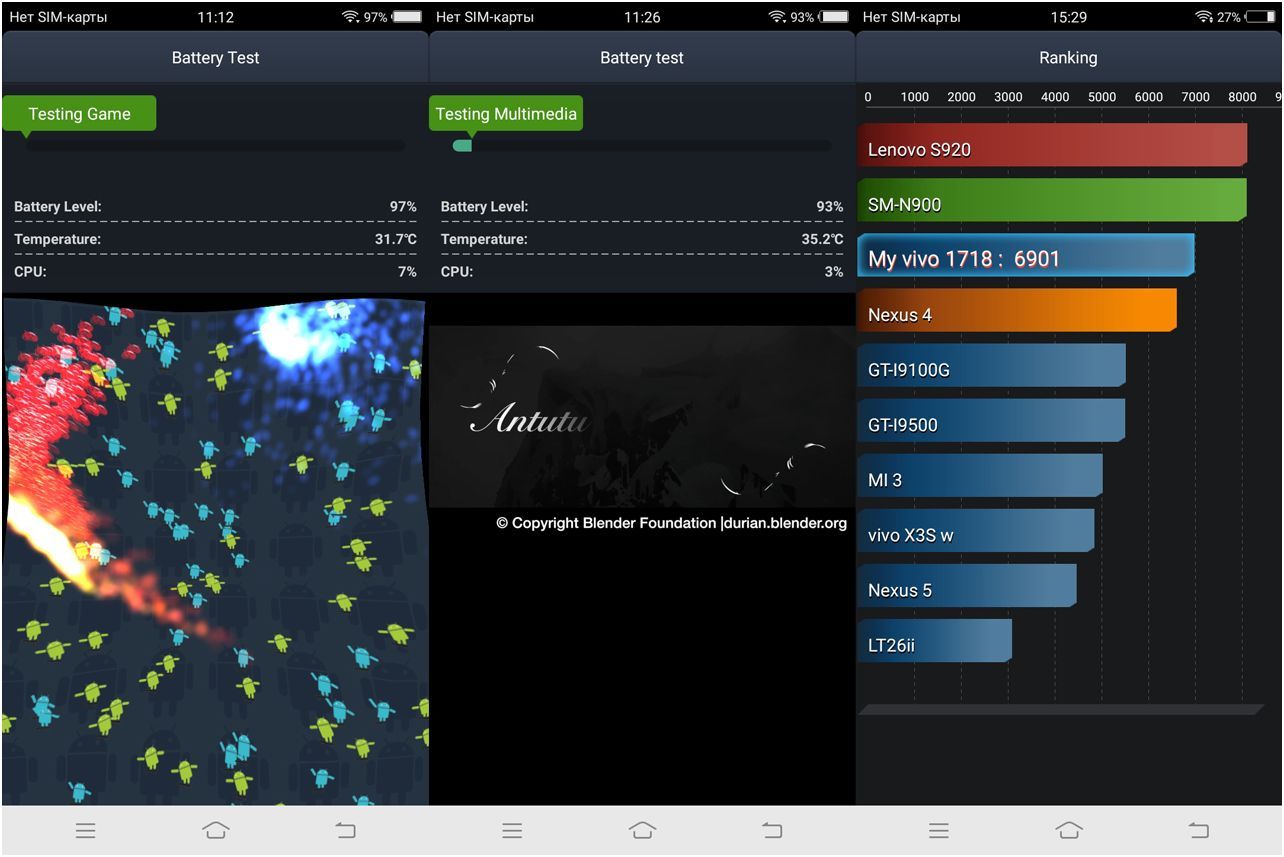1284x857 pixels.
Task: Click the green Testing Game label
Action: (x=79, y=113)
